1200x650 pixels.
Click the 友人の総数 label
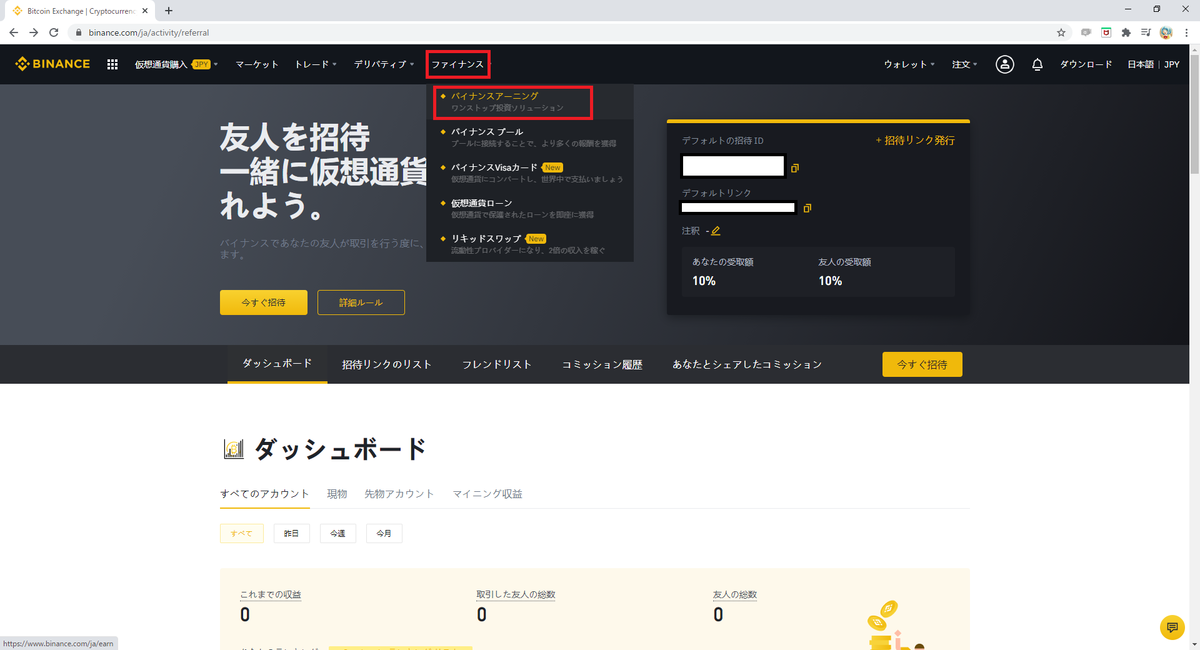tap(735, 594)
